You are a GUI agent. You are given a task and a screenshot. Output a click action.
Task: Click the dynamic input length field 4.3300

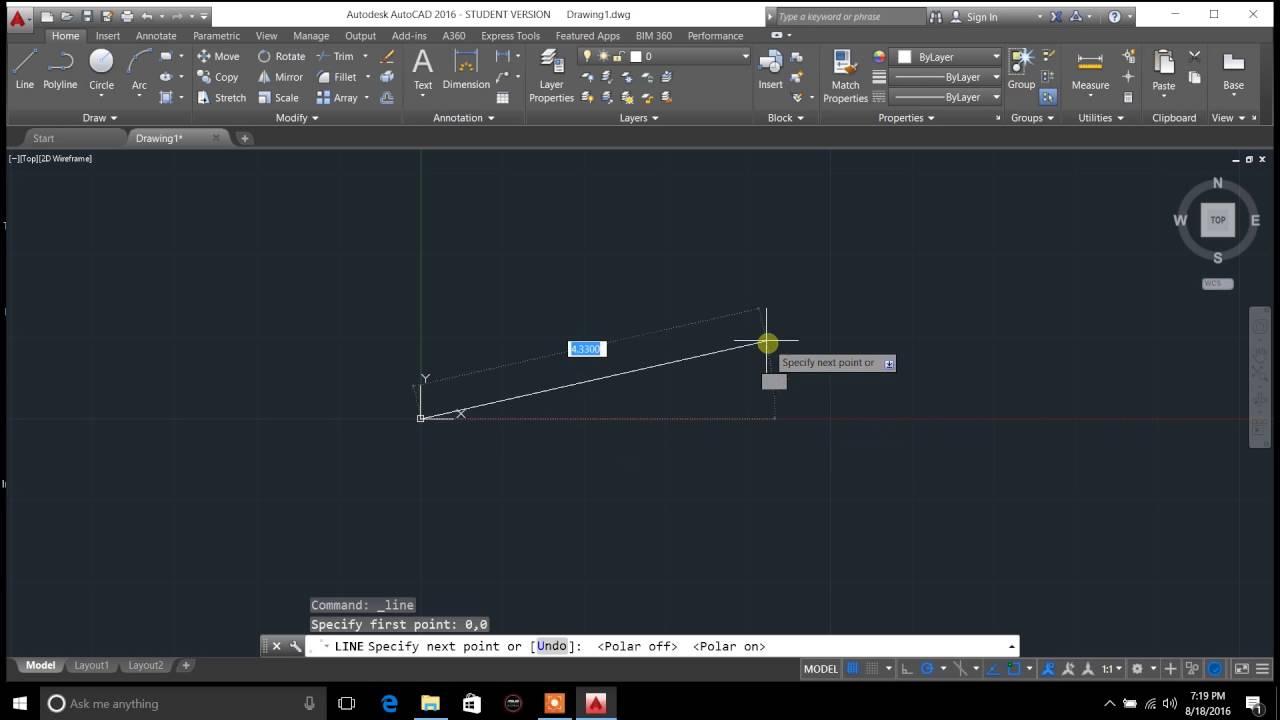[587, 349]
